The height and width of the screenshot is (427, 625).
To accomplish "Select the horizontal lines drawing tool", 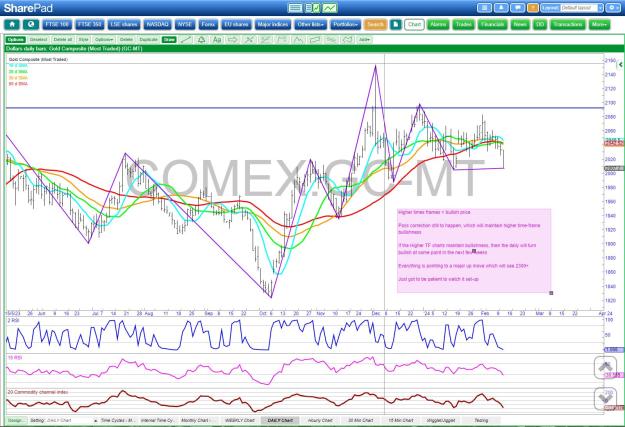I will (x=331, y=39).
